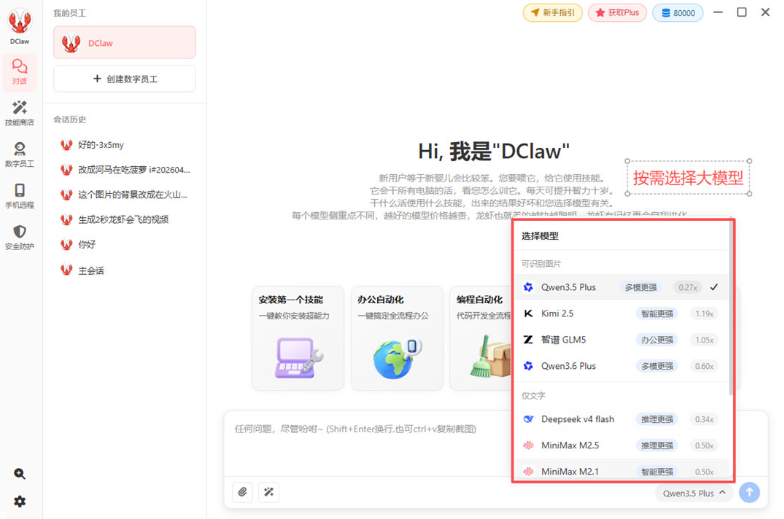Click the MiniMax M2.5 waveform icon

(528, 445)
